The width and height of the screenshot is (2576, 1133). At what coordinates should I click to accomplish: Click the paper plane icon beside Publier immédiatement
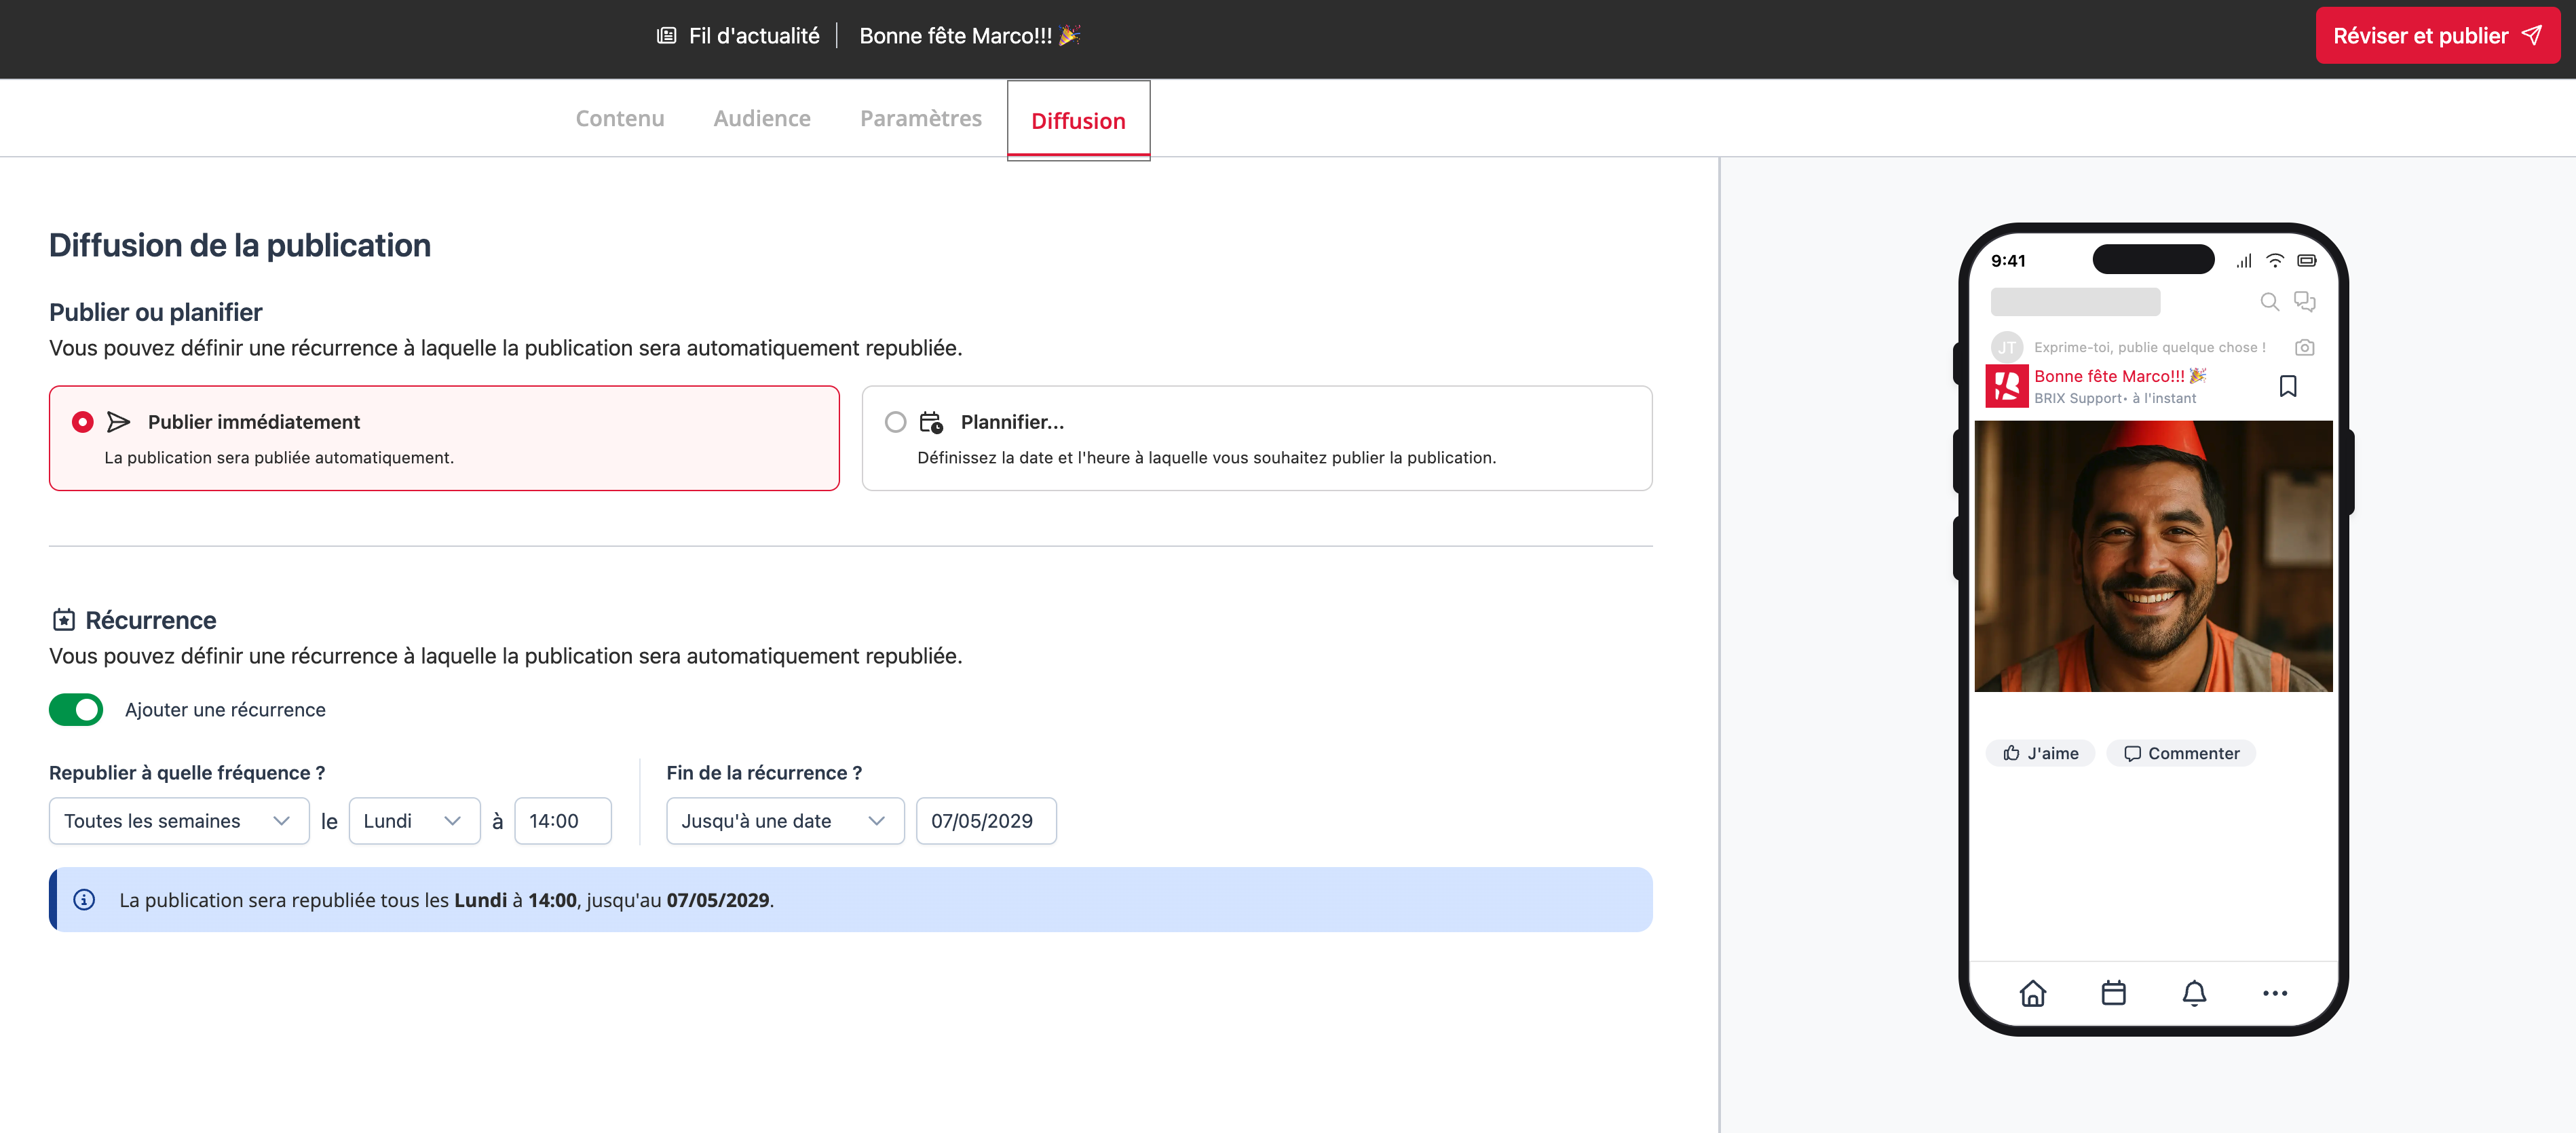tap(119, 422)
